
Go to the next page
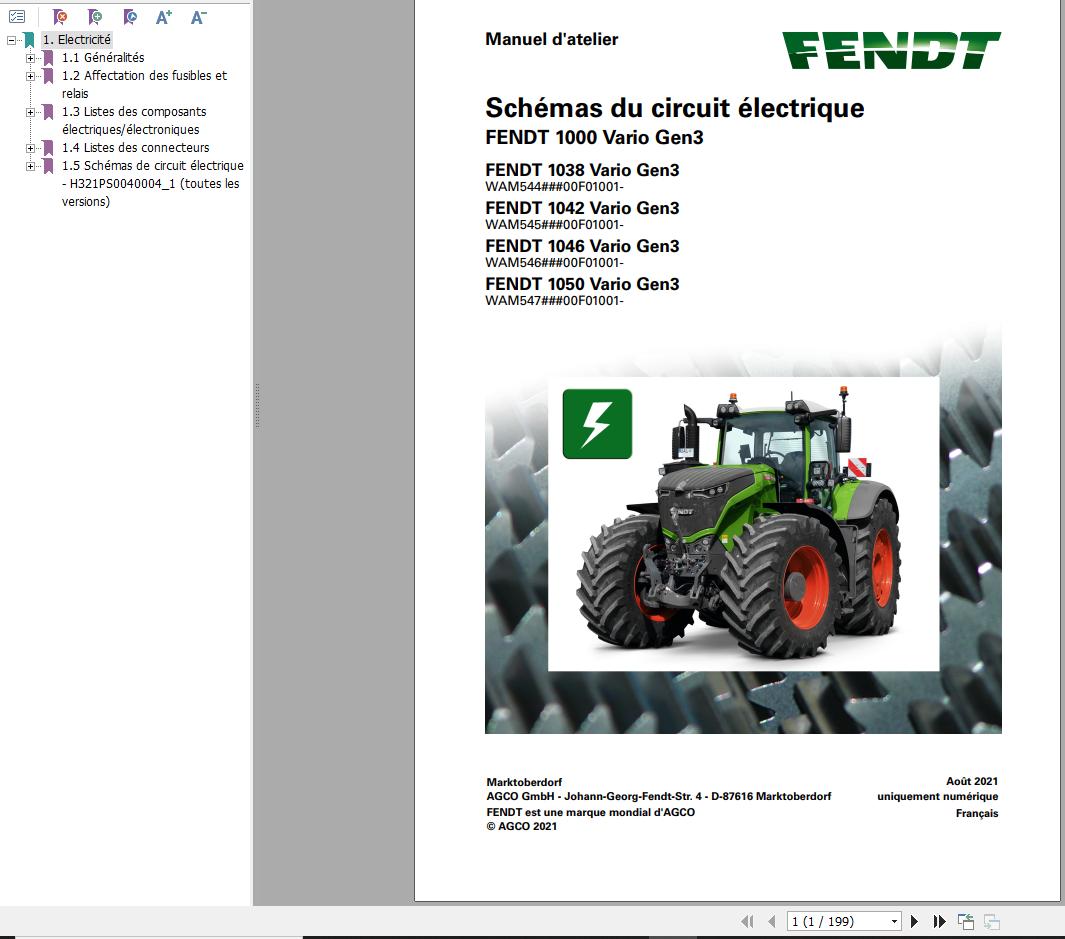point(914,921)
